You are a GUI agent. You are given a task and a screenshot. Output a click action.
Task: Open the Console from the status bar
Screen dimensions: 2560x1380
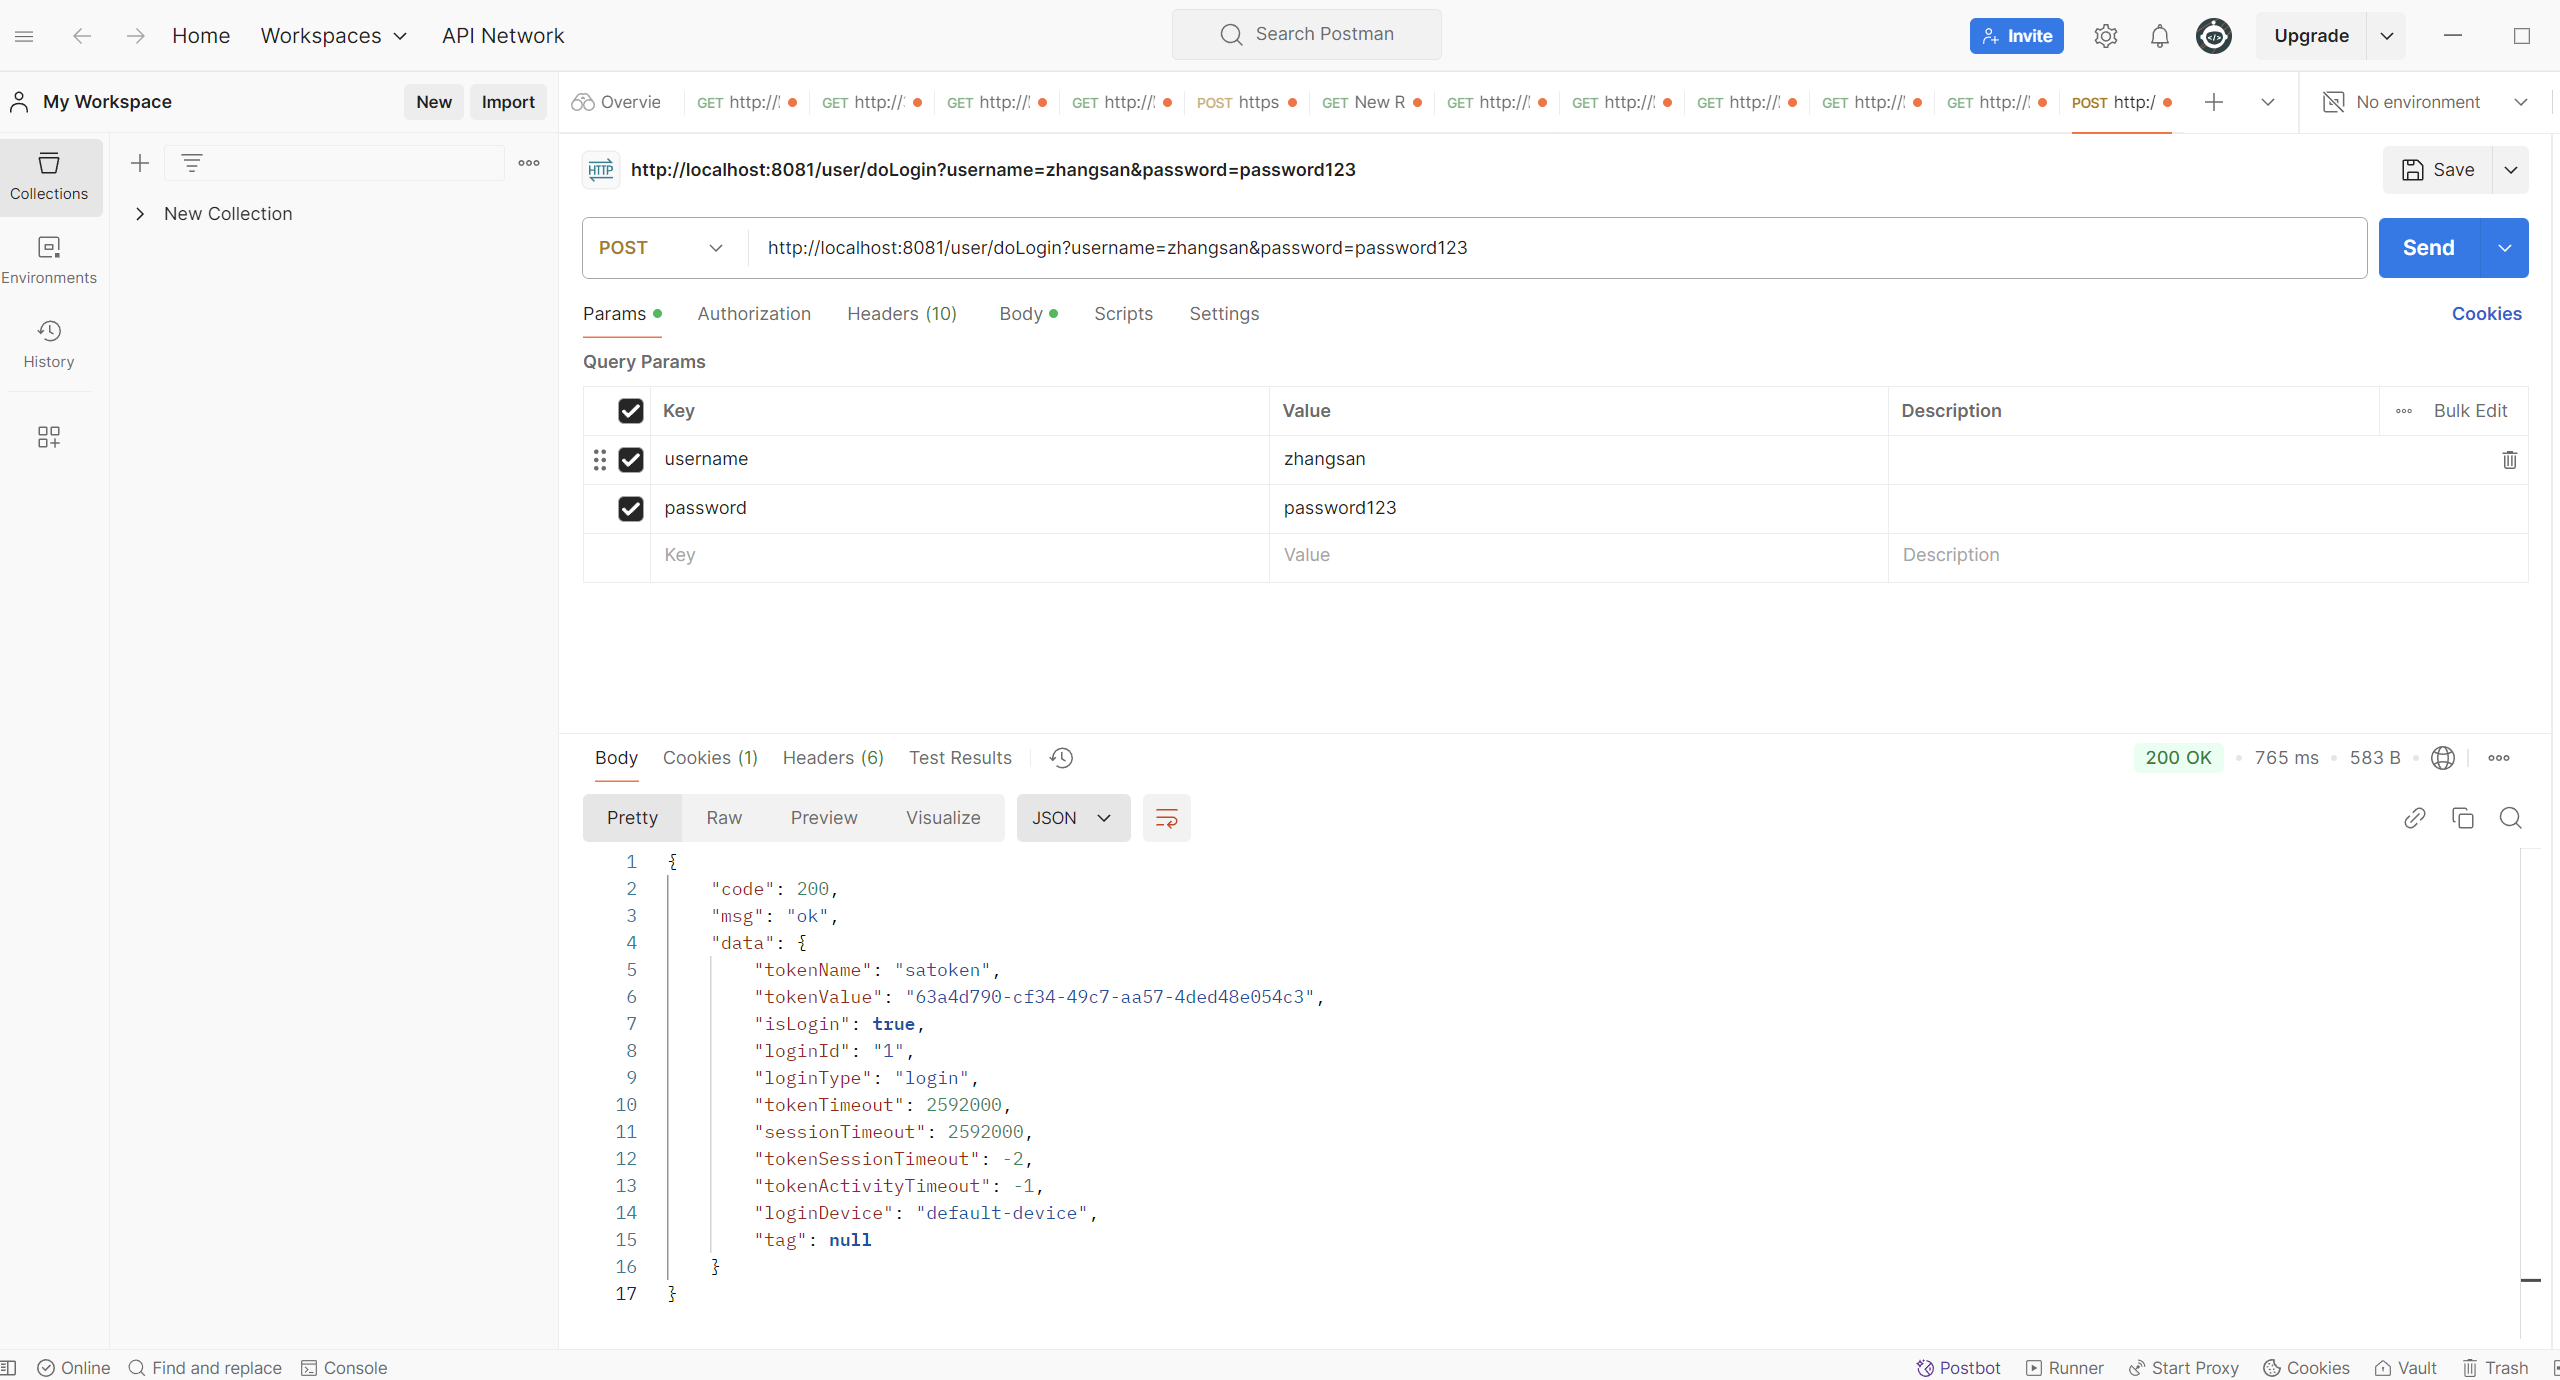coord(344,1367)
